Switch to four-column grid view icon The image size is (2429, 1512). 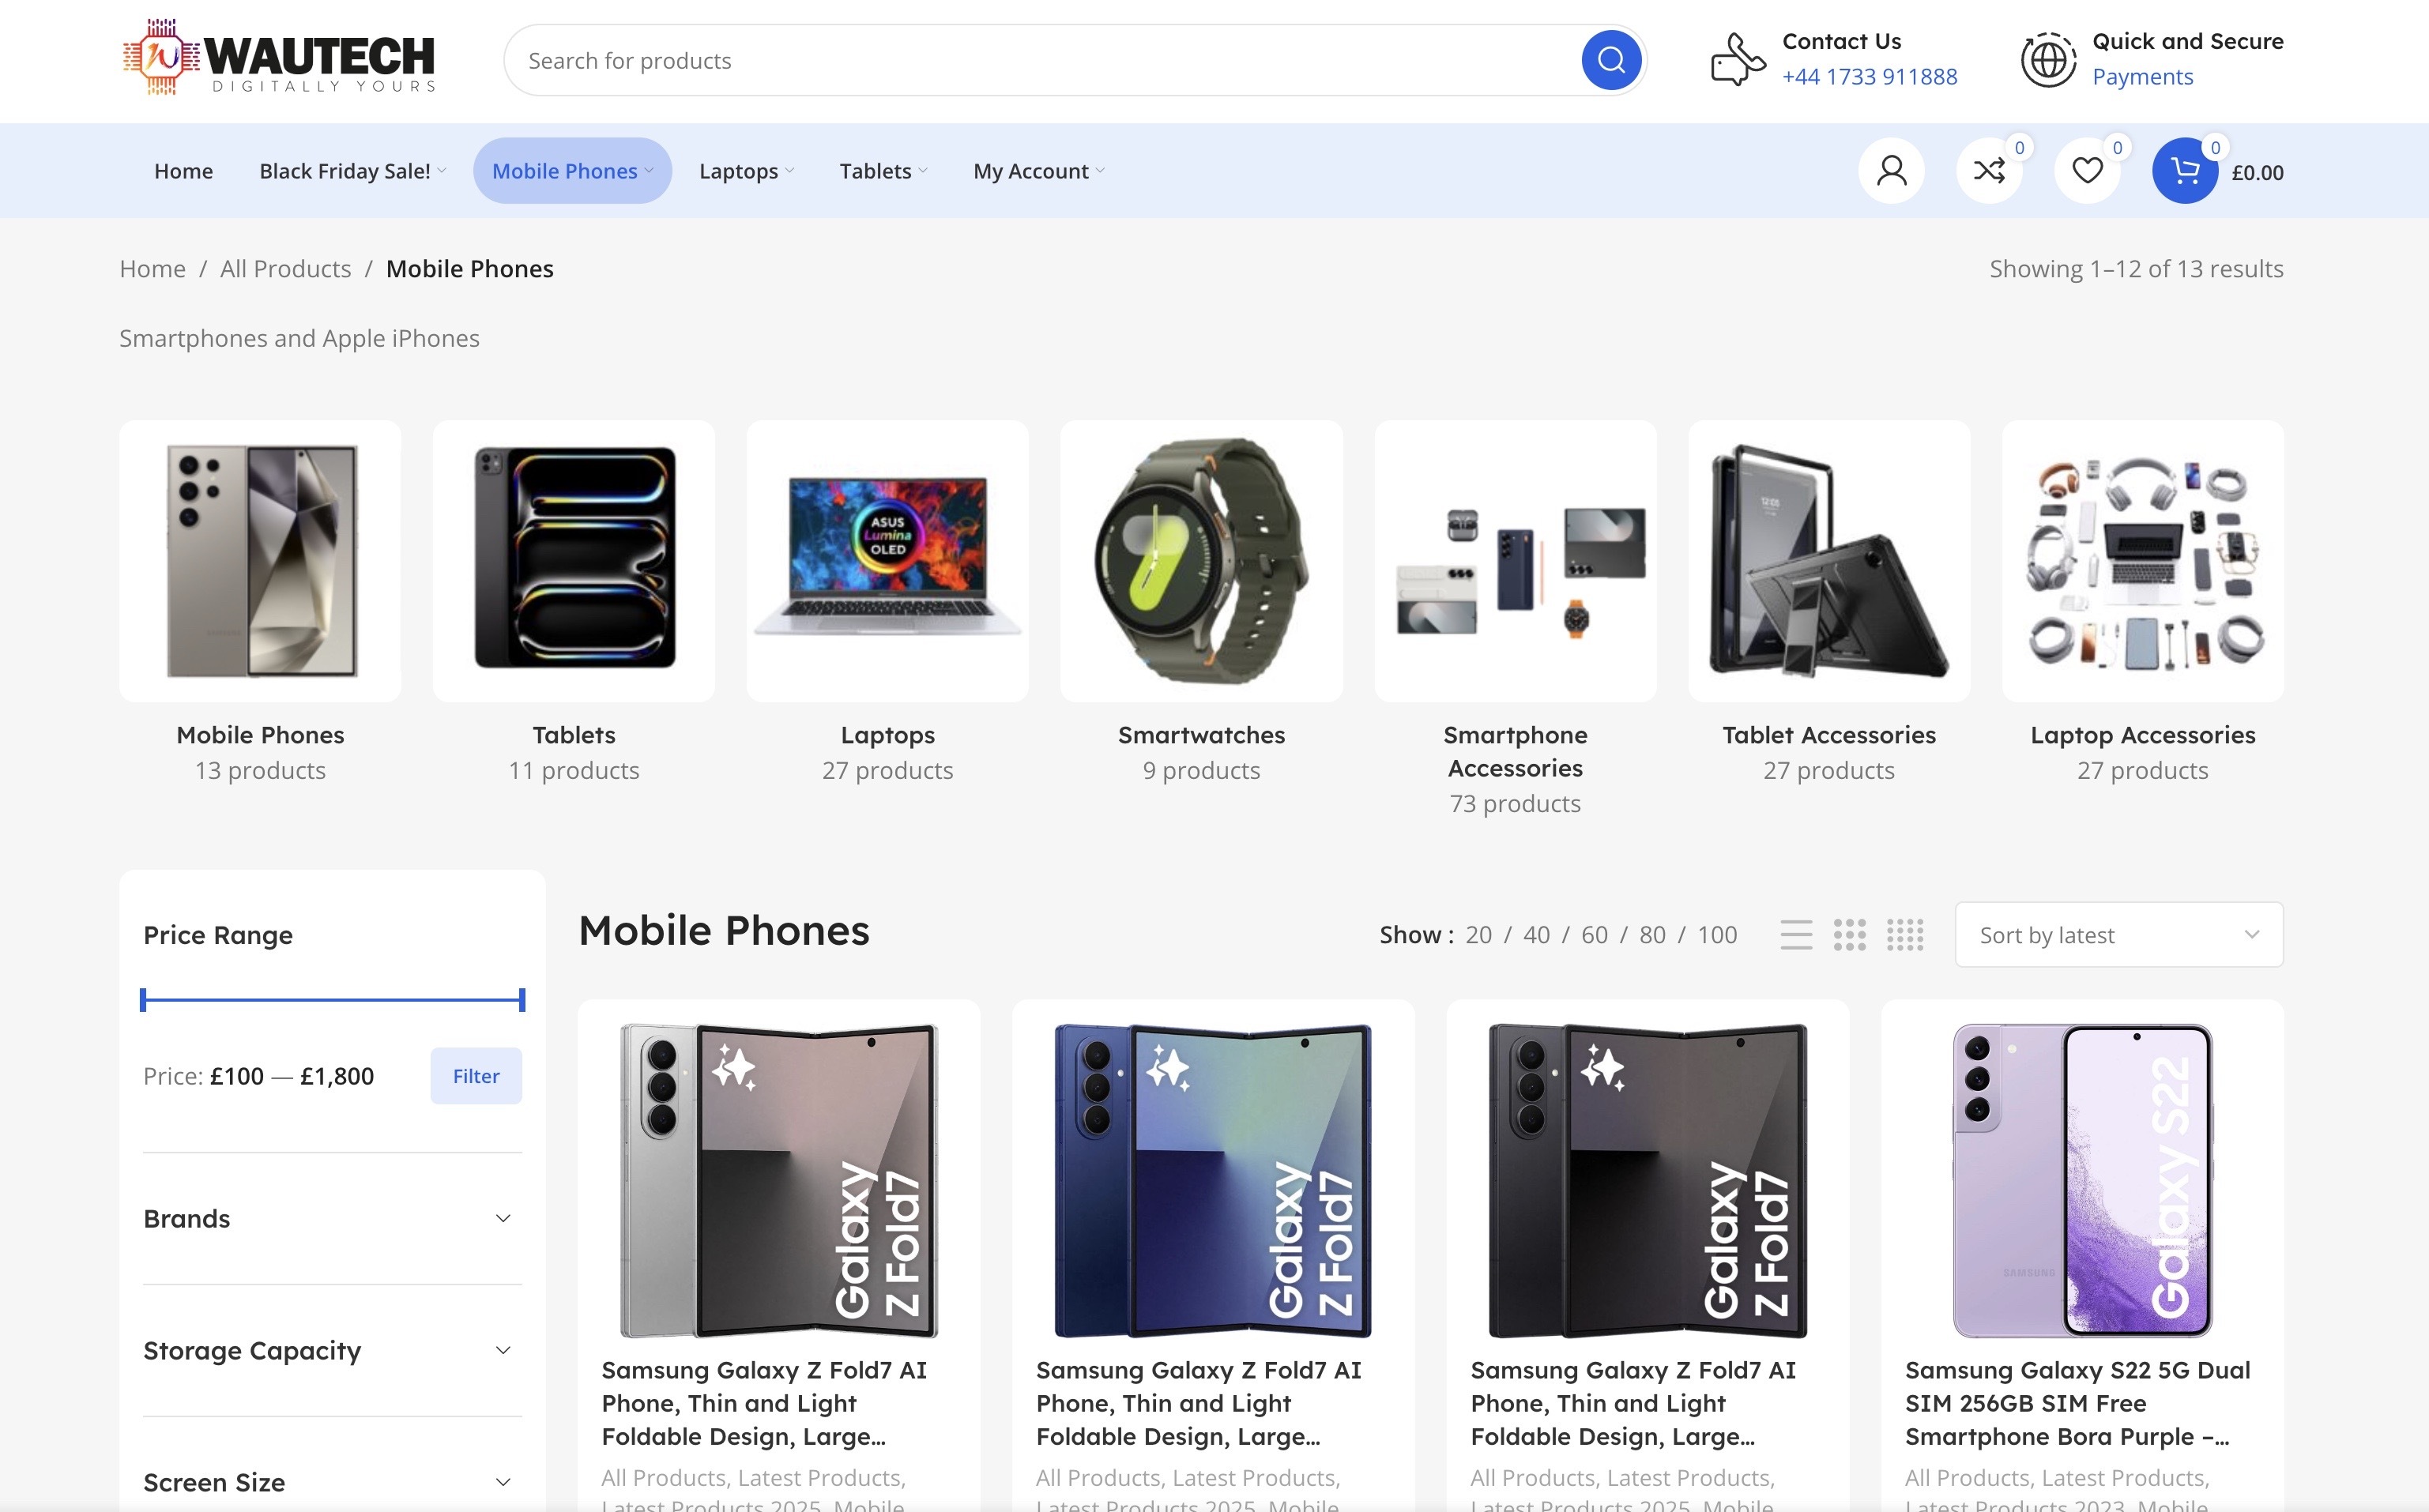(1904, 935)
